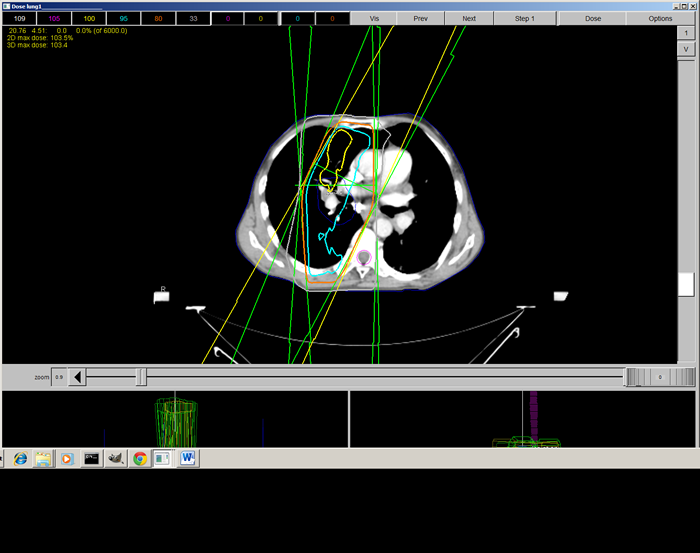The height and width of the screenshot is (553, 700).
Task: Click the vertical slice scrollbar thumb
Action: point(686,284)
